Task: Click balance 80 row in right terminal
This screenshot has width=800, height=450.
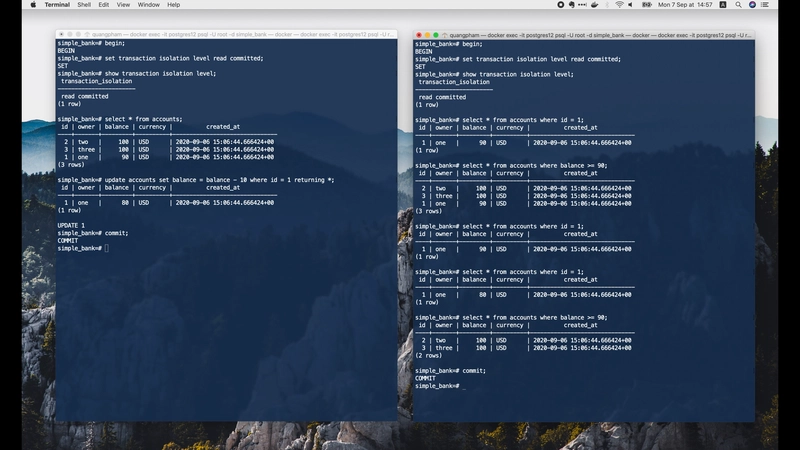Action: (x=524, y=295)
